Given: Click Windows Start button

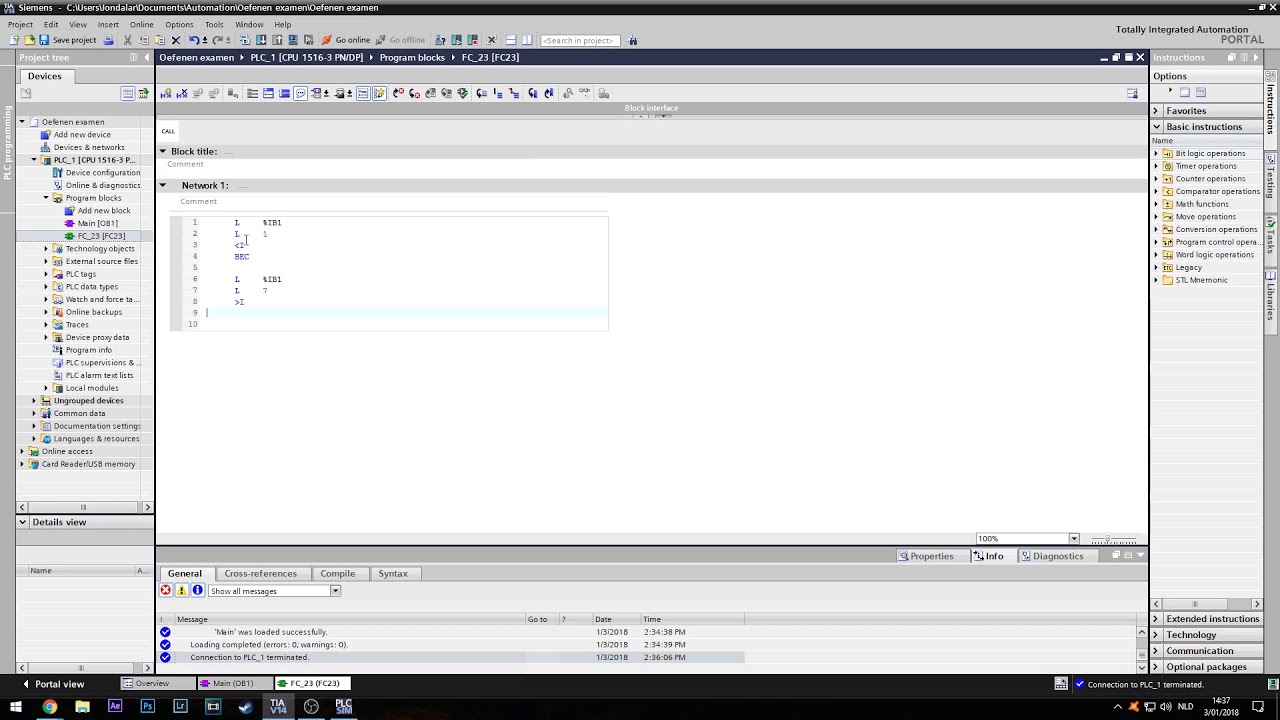Looking at the screenshot, I should pyautogui.click(x=17, y=706).
